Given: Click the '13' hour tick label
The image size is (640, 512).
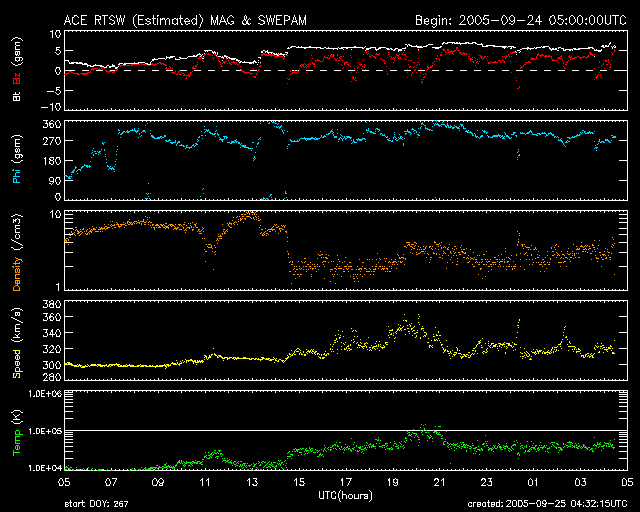Looking at the screenshot, I should pos(252,482).
